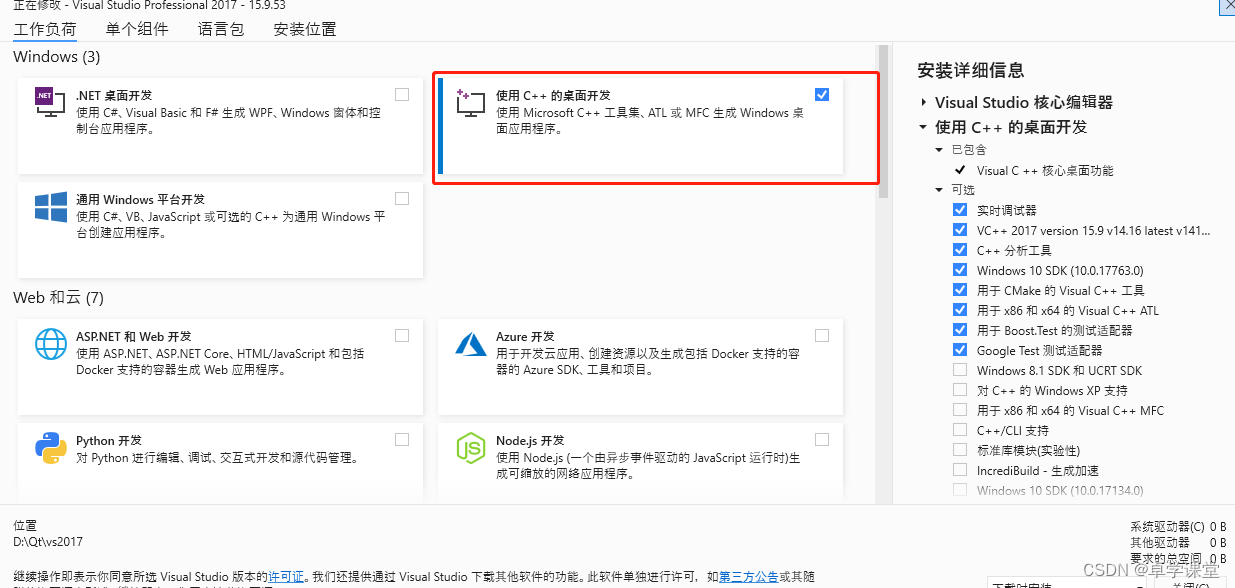Uncheck 用于 x86 和 x64 的 Visual C++ ATL
The width and height of the screenshot is (1235, 588).
click(960, 310)
